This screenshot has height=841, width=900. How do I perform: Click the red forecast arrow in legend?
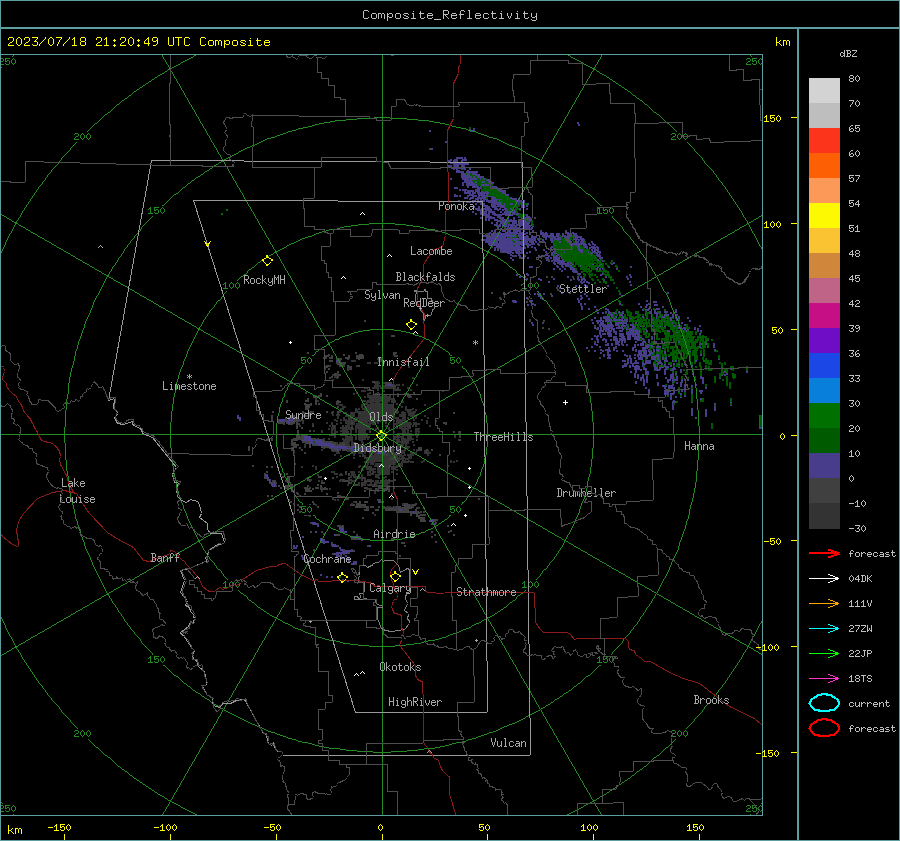click(824, 553)
